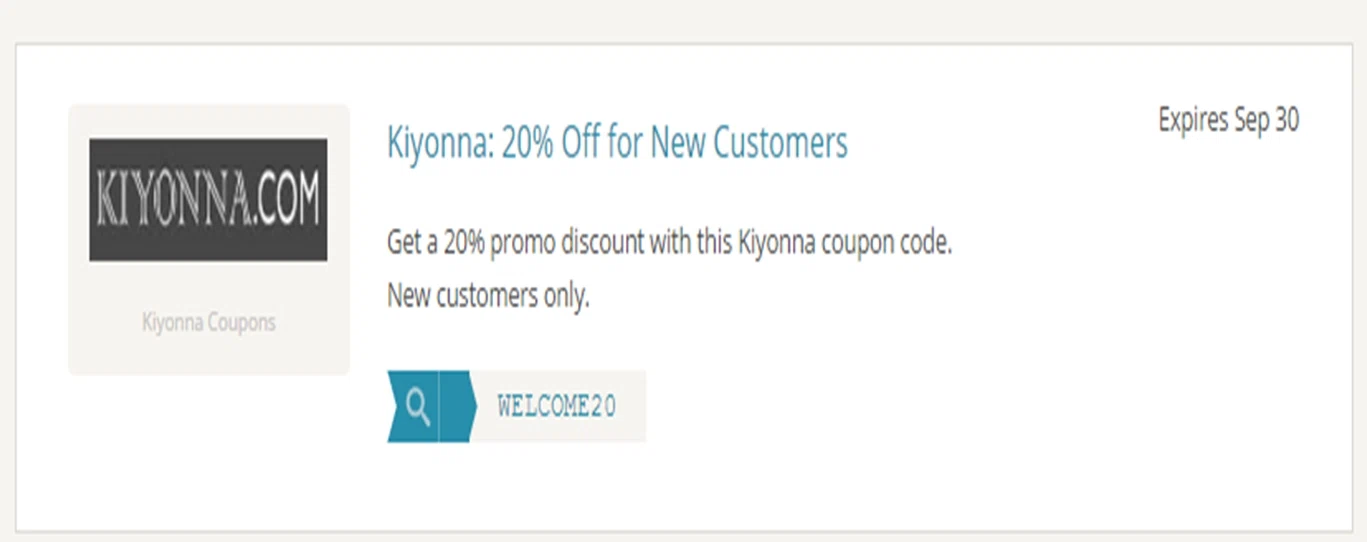The width and height of the screenshot is (1367, 542).
Task: Click the New Customers words in the title
Action: click(x=749, y=143)
